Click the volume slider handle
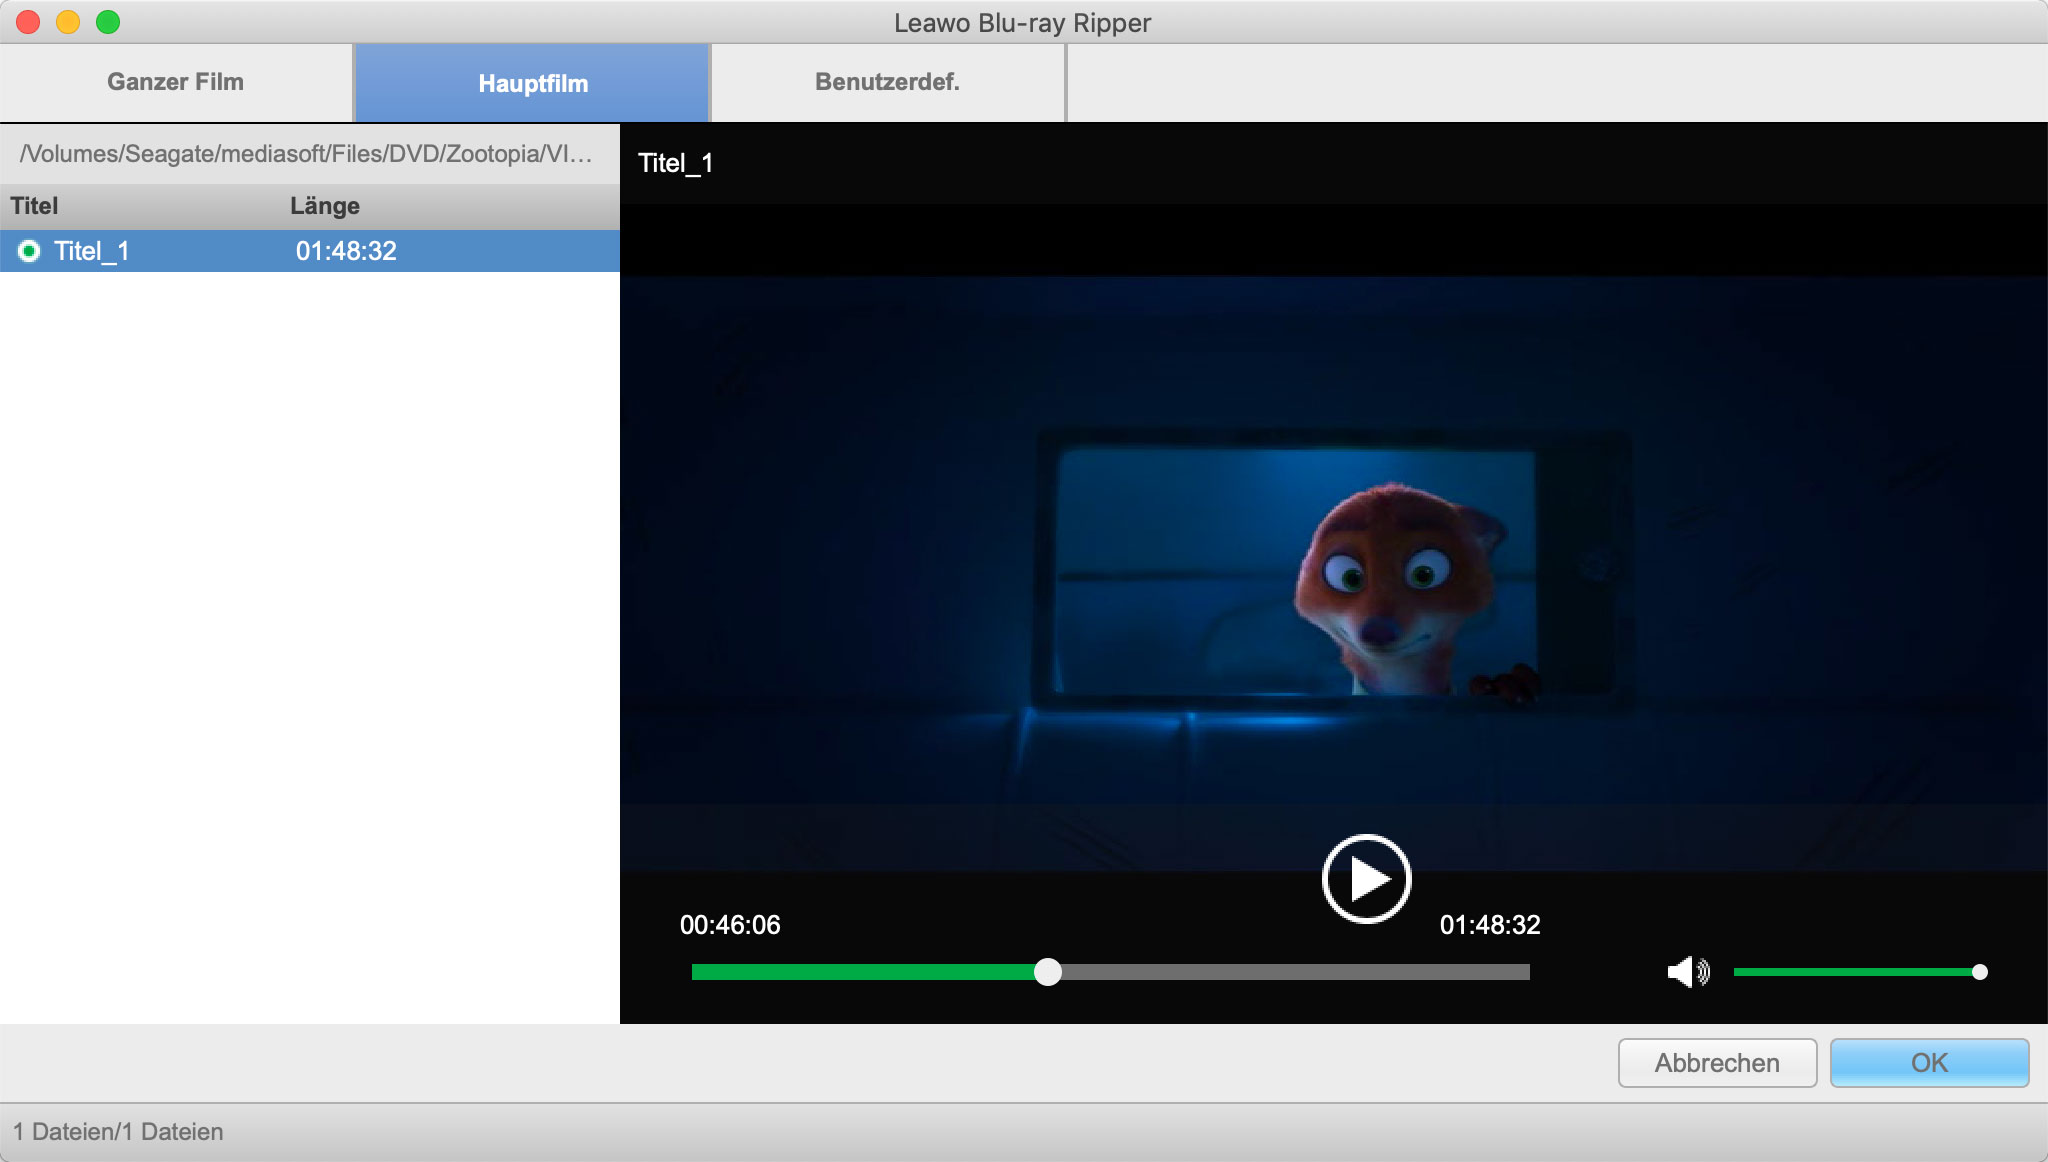2048x1162 pixels. point(1979,972)
